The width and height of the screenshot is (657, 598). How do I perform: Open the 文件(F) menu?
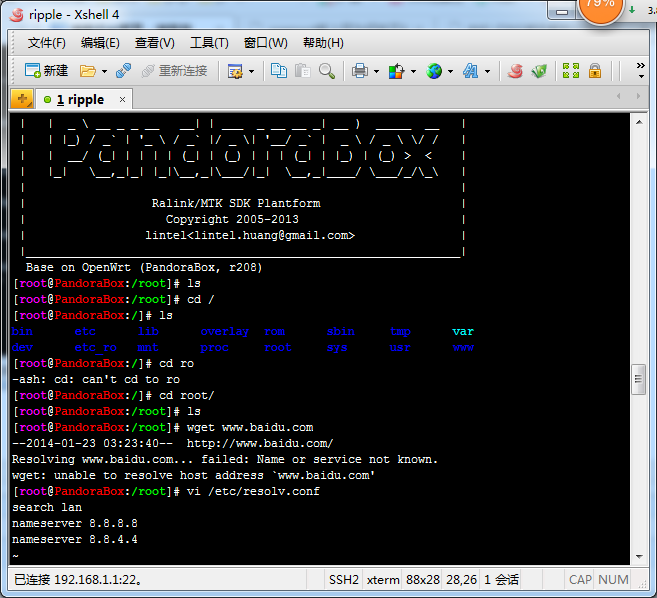pos(47,43)
